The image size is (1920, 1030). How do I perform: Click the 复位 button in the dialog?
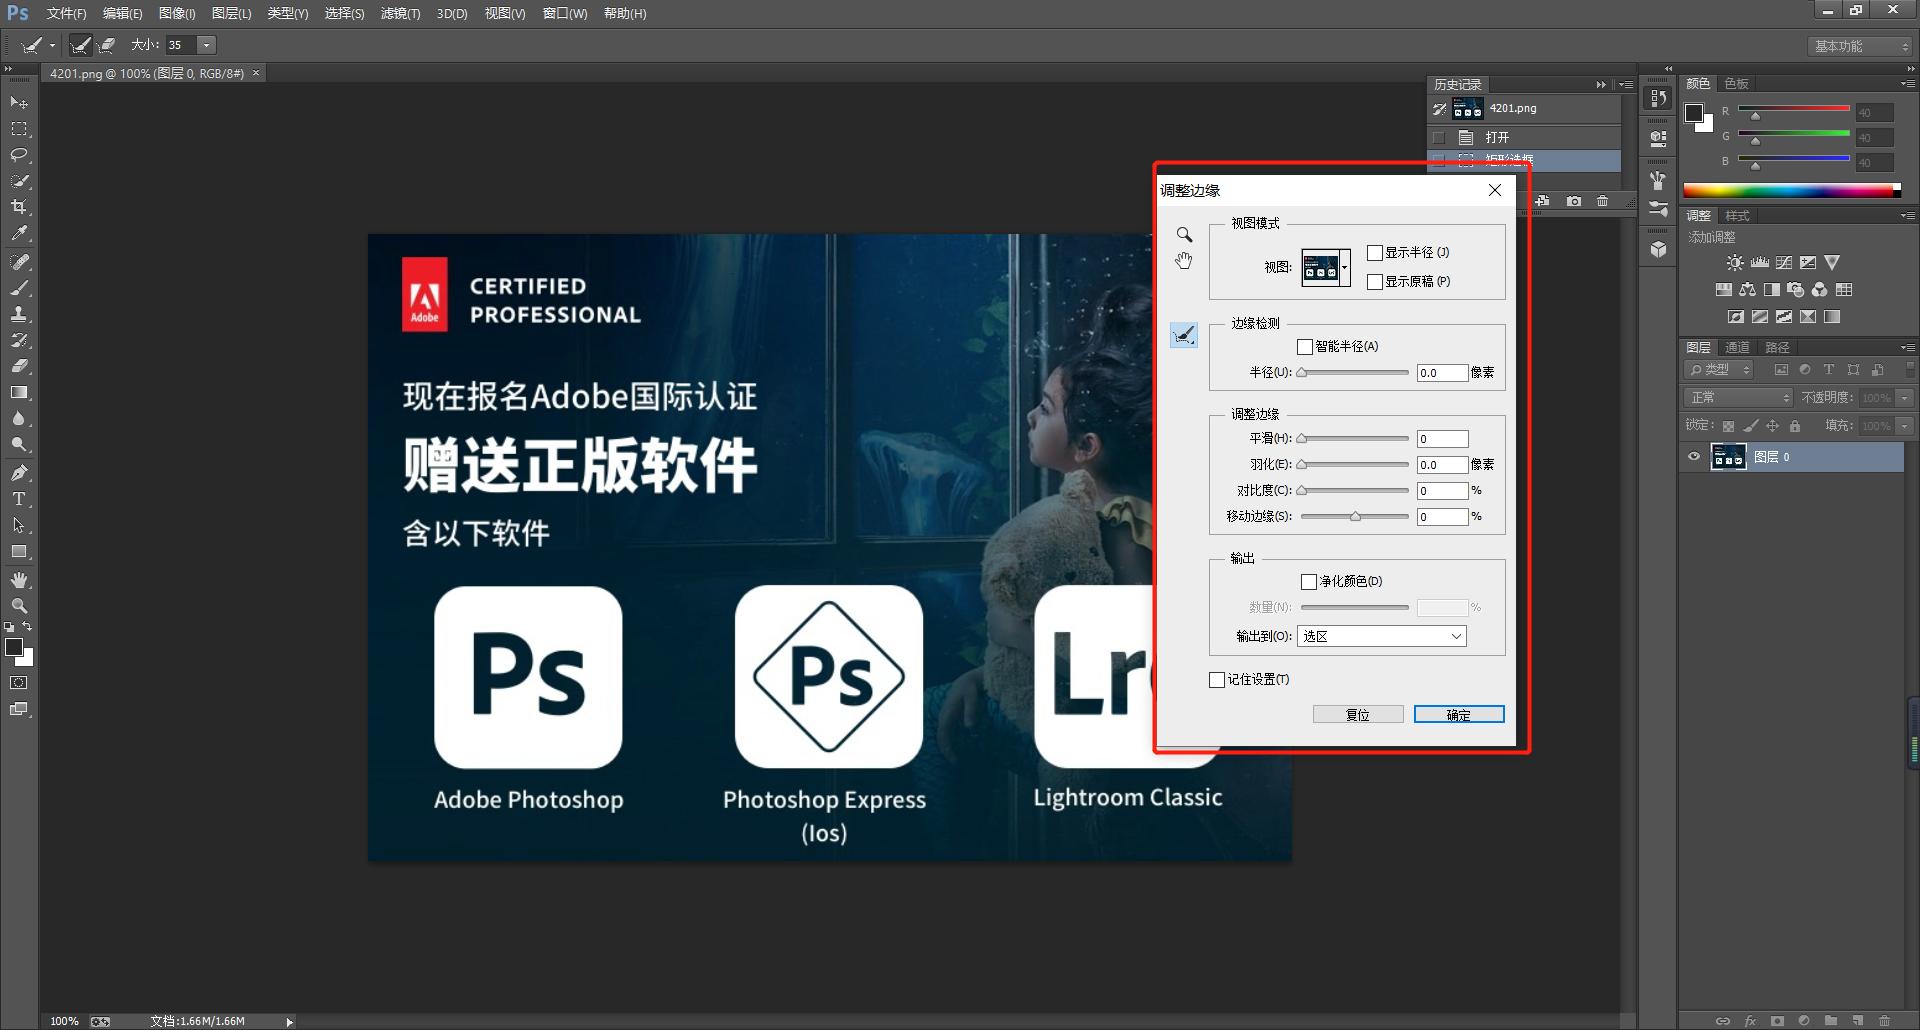click(x=1358, y=714)
